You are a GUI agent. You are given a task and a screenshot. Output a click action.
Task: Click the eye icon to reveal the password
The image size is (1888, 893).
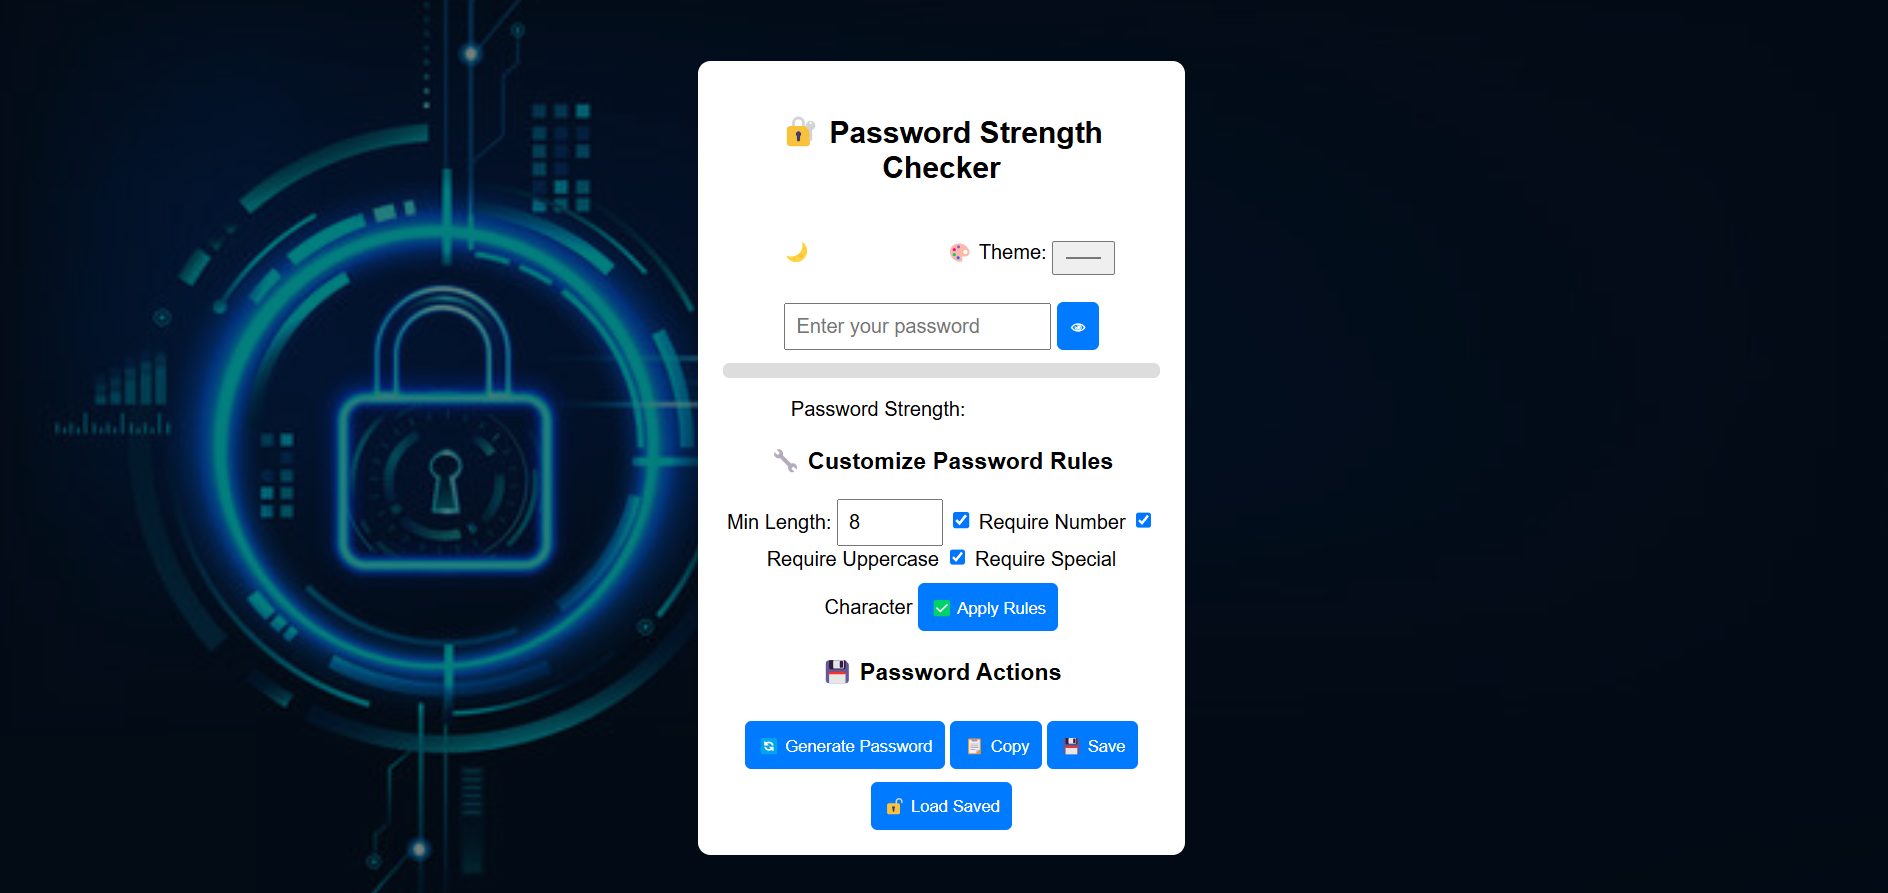(x=1078, y=326)
